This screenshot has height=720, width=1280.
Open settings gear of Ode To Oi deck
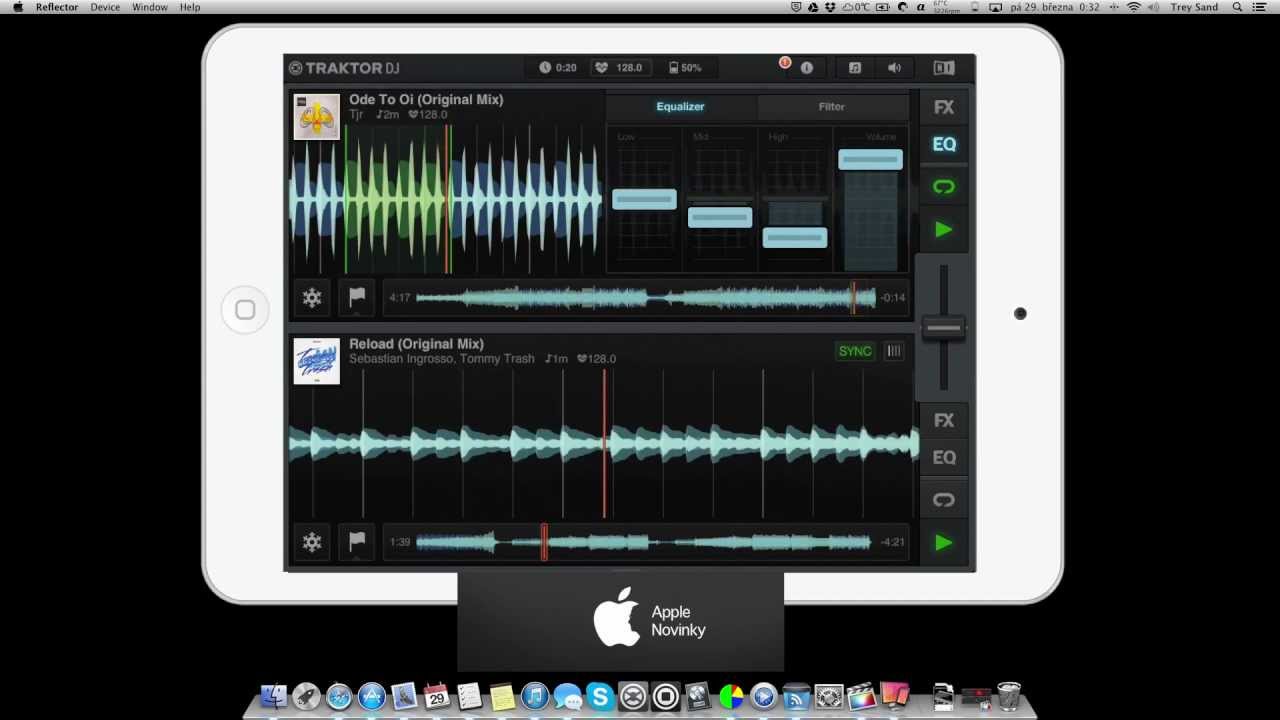312,297
